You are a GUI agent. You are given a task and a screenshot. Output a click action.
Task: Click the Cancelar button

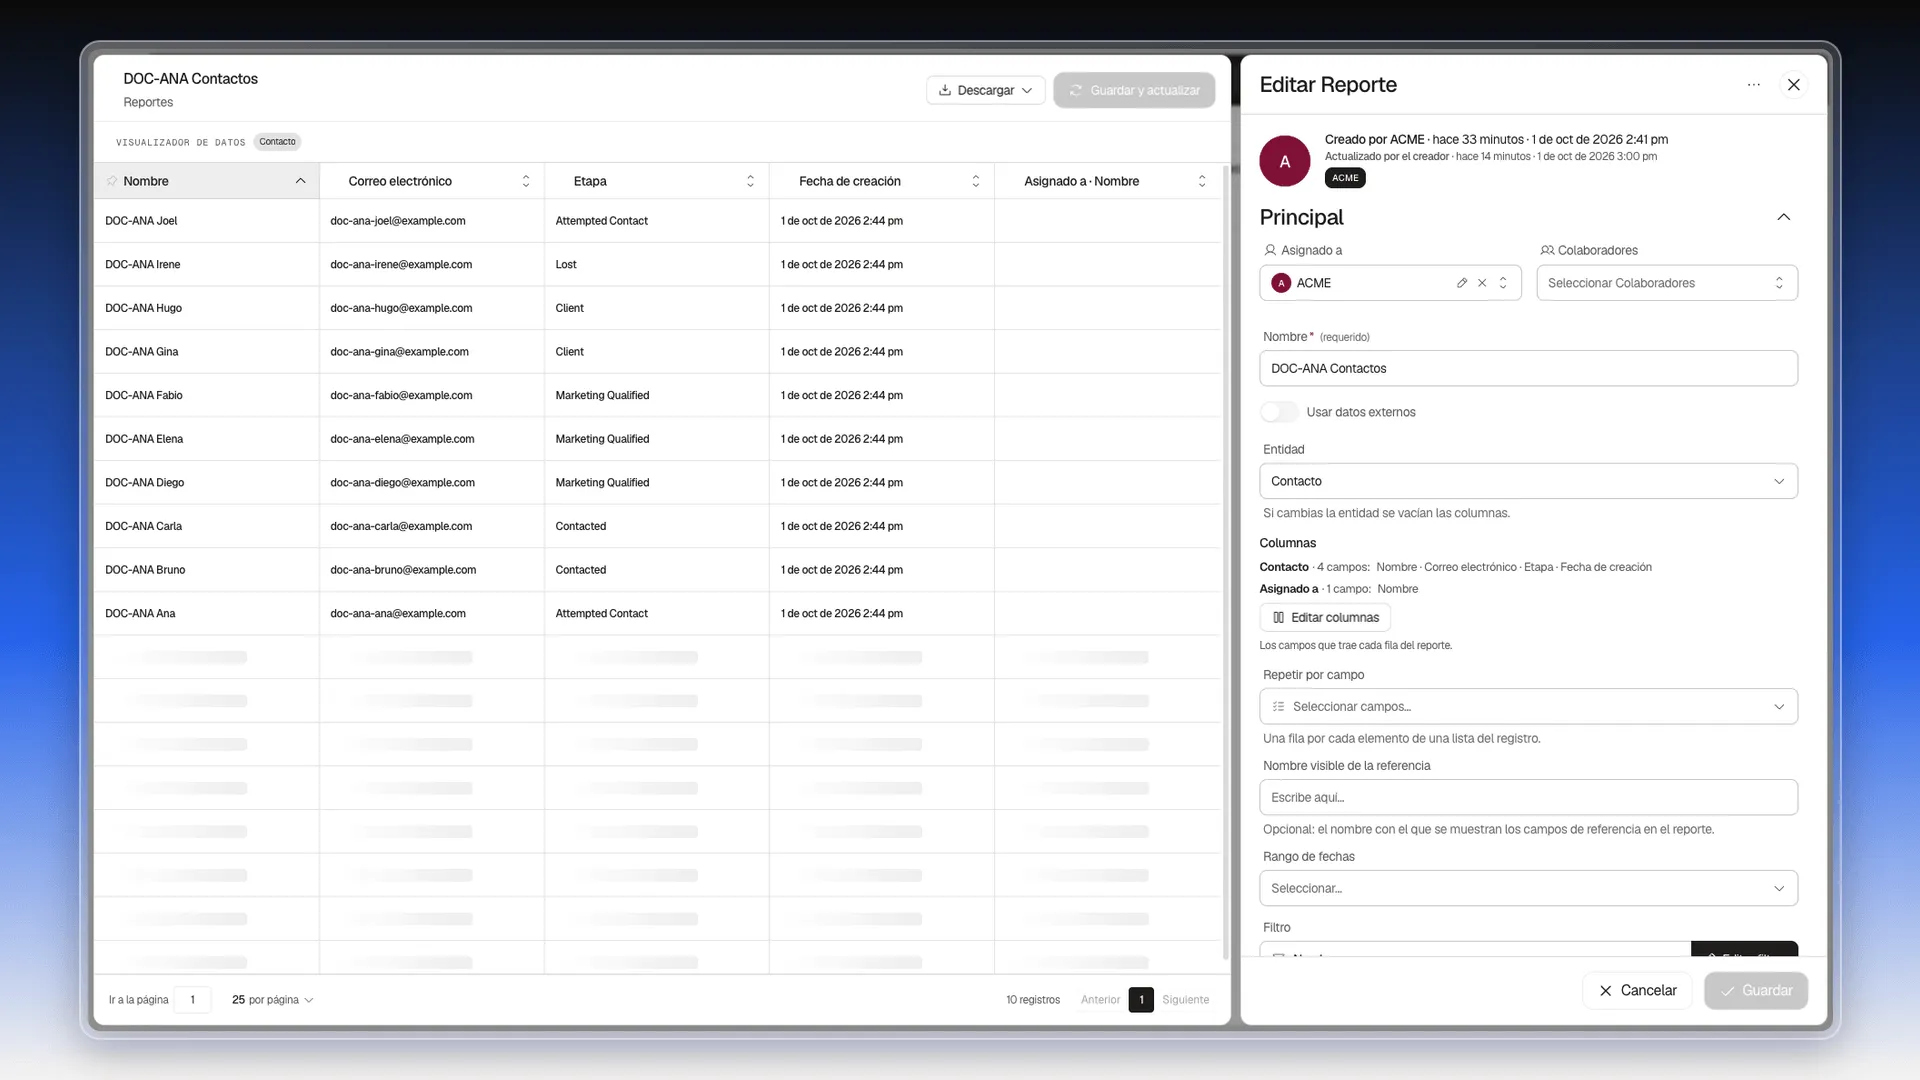(x=1637, y=990)
